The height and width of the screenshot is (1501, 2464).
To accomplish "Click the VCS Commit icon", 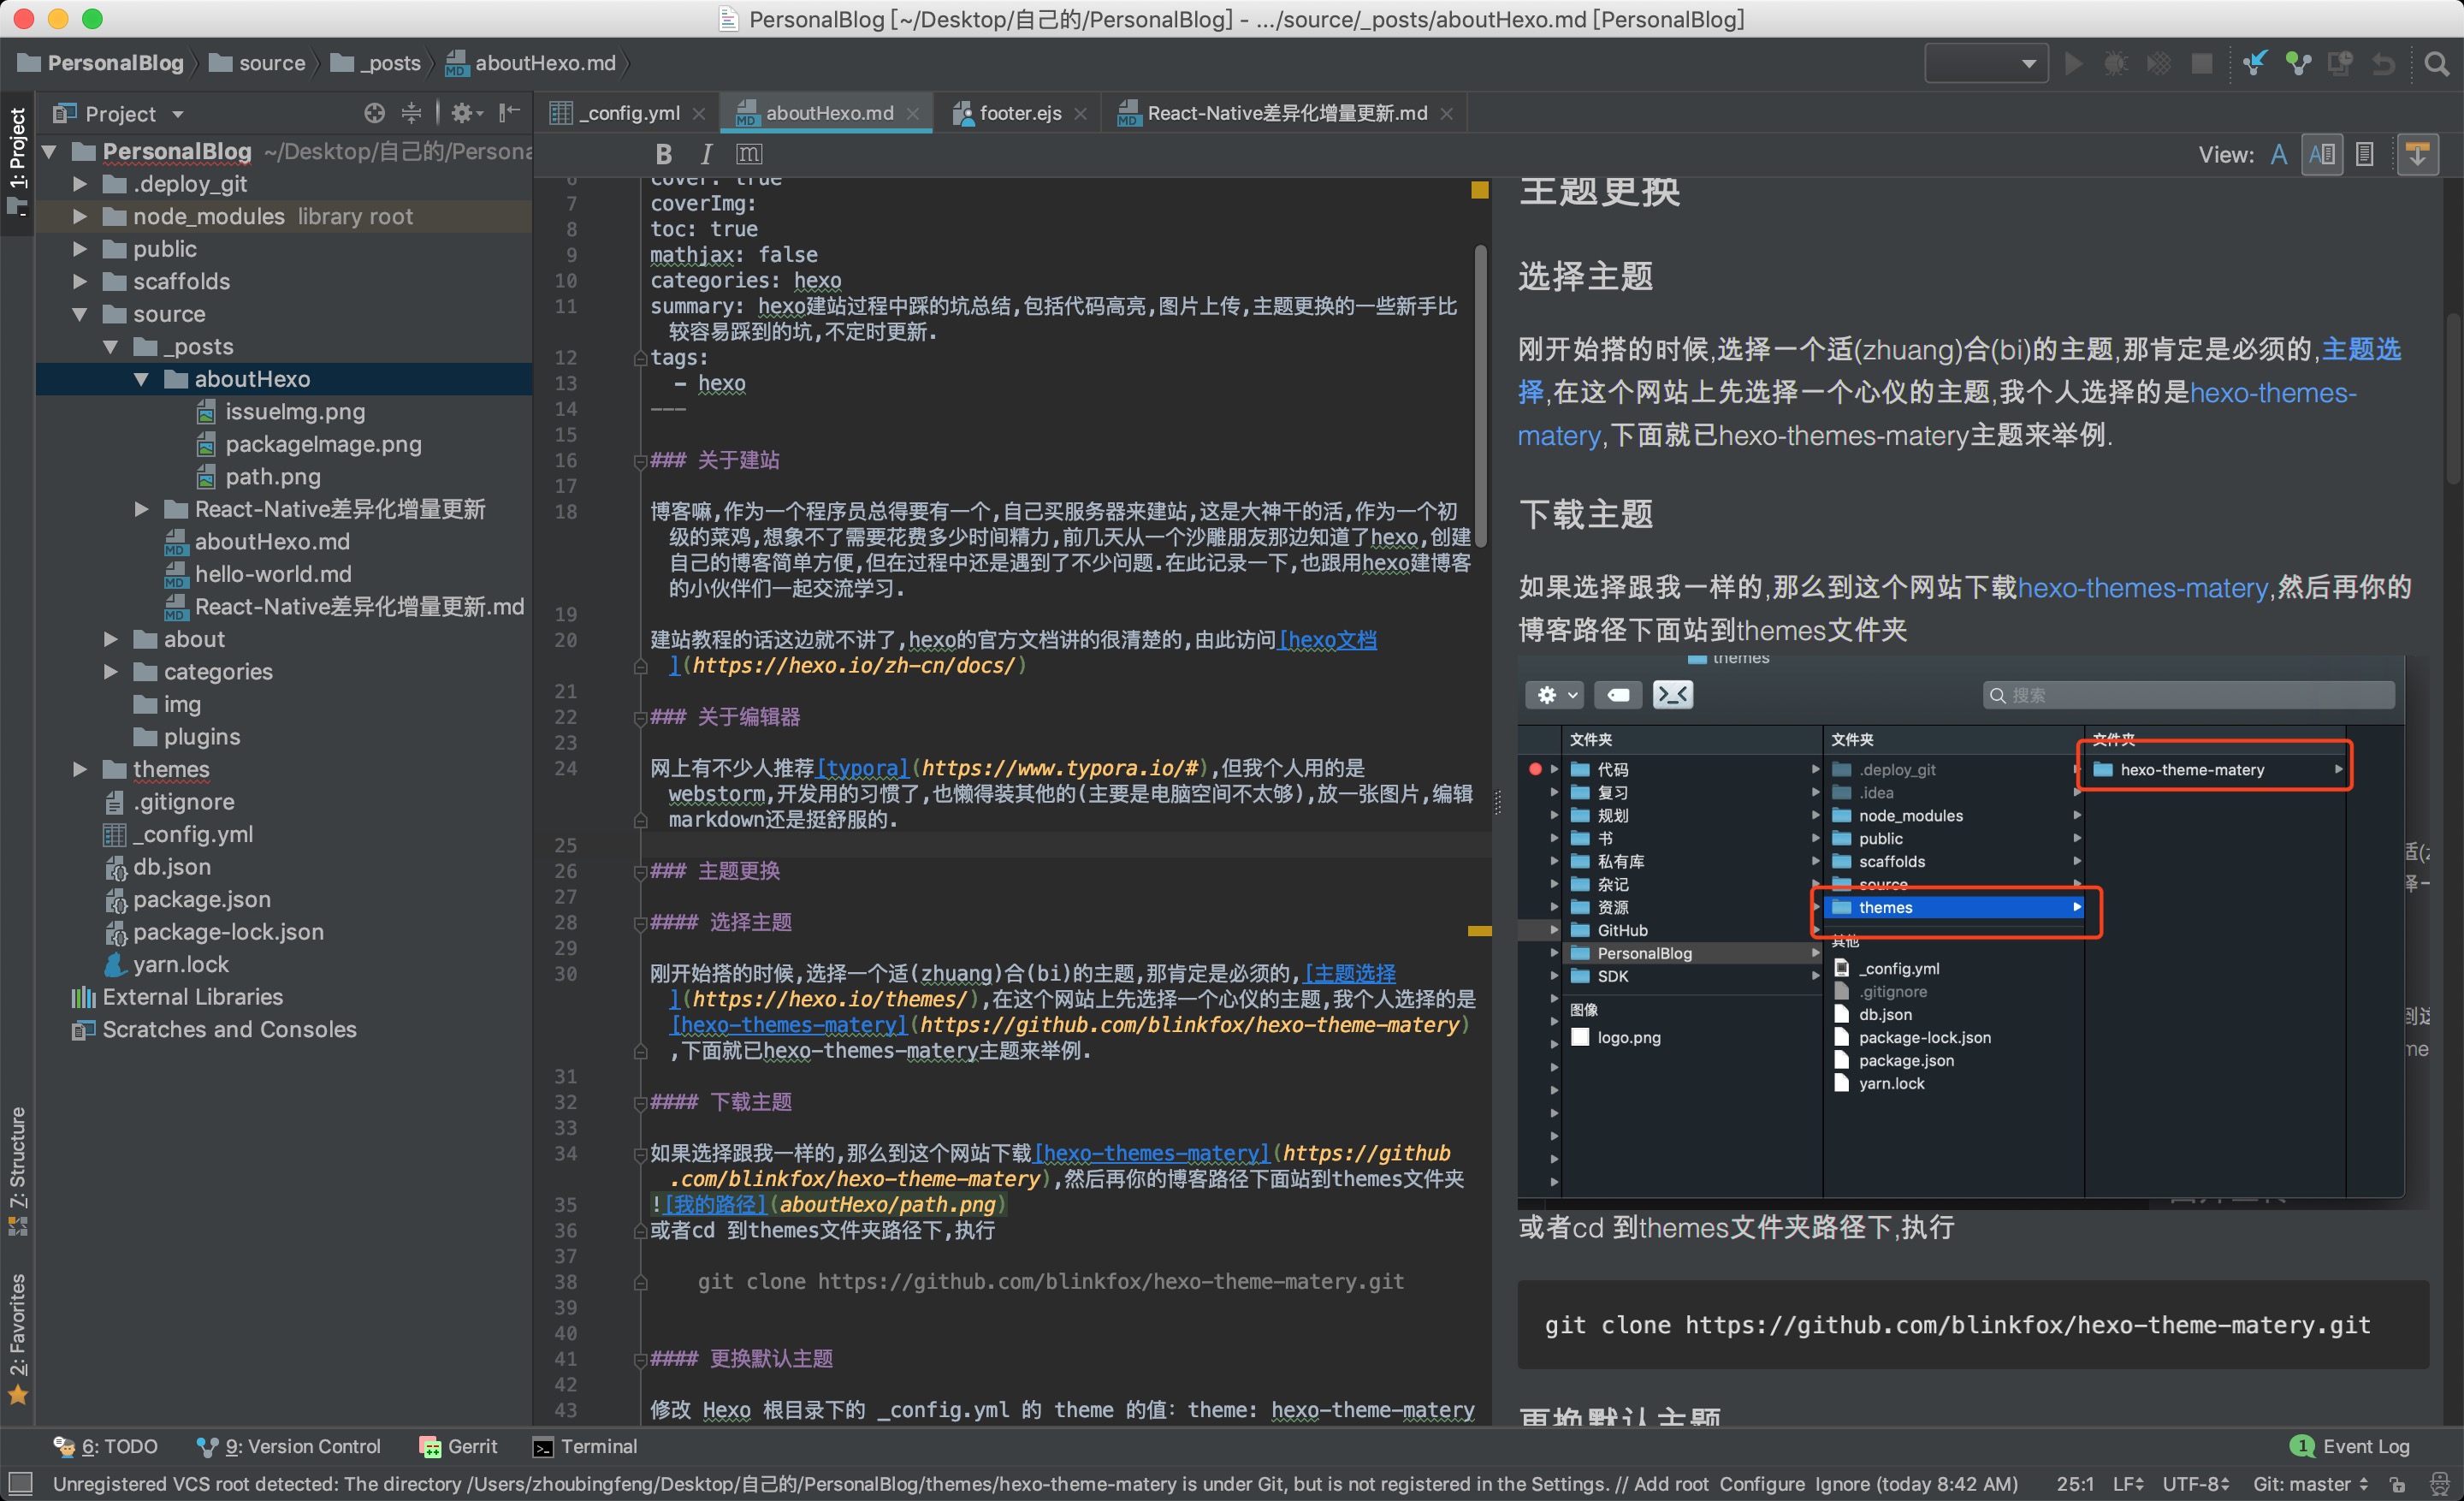I will pyautogui.click(x=2298, y=64).
